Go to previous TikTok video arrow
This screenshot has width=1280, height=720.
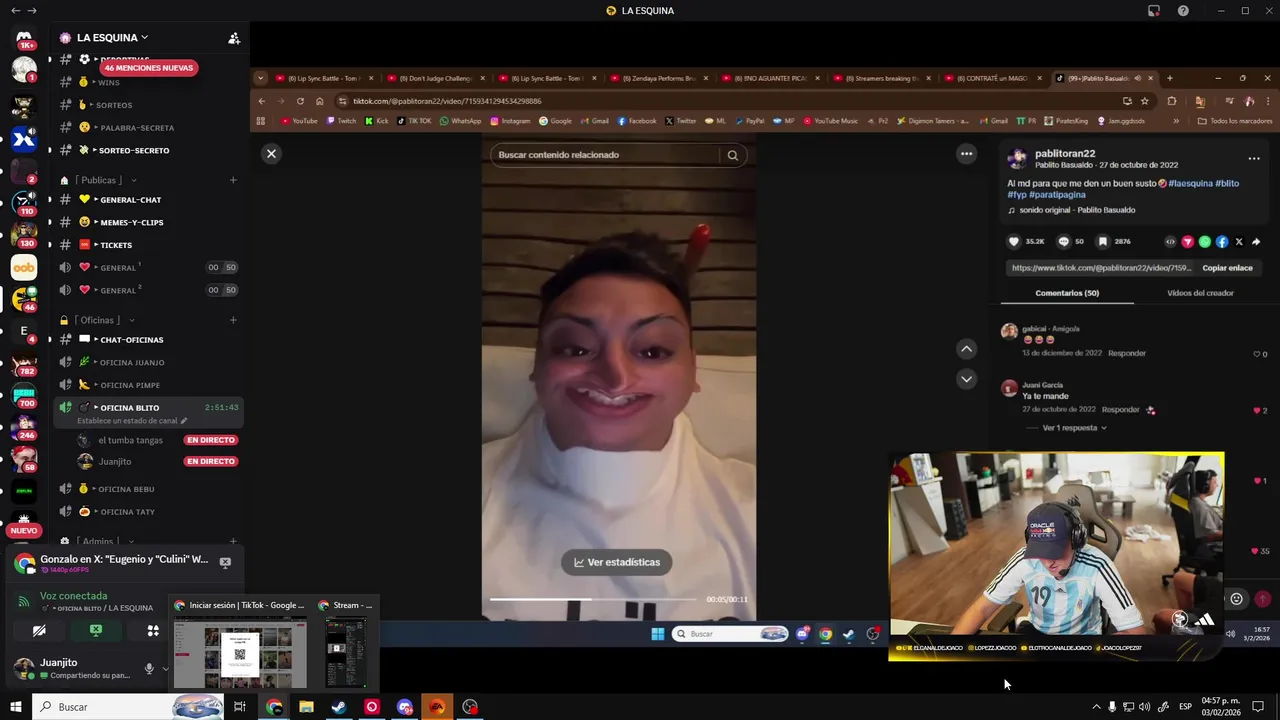[x=966, y=349]
